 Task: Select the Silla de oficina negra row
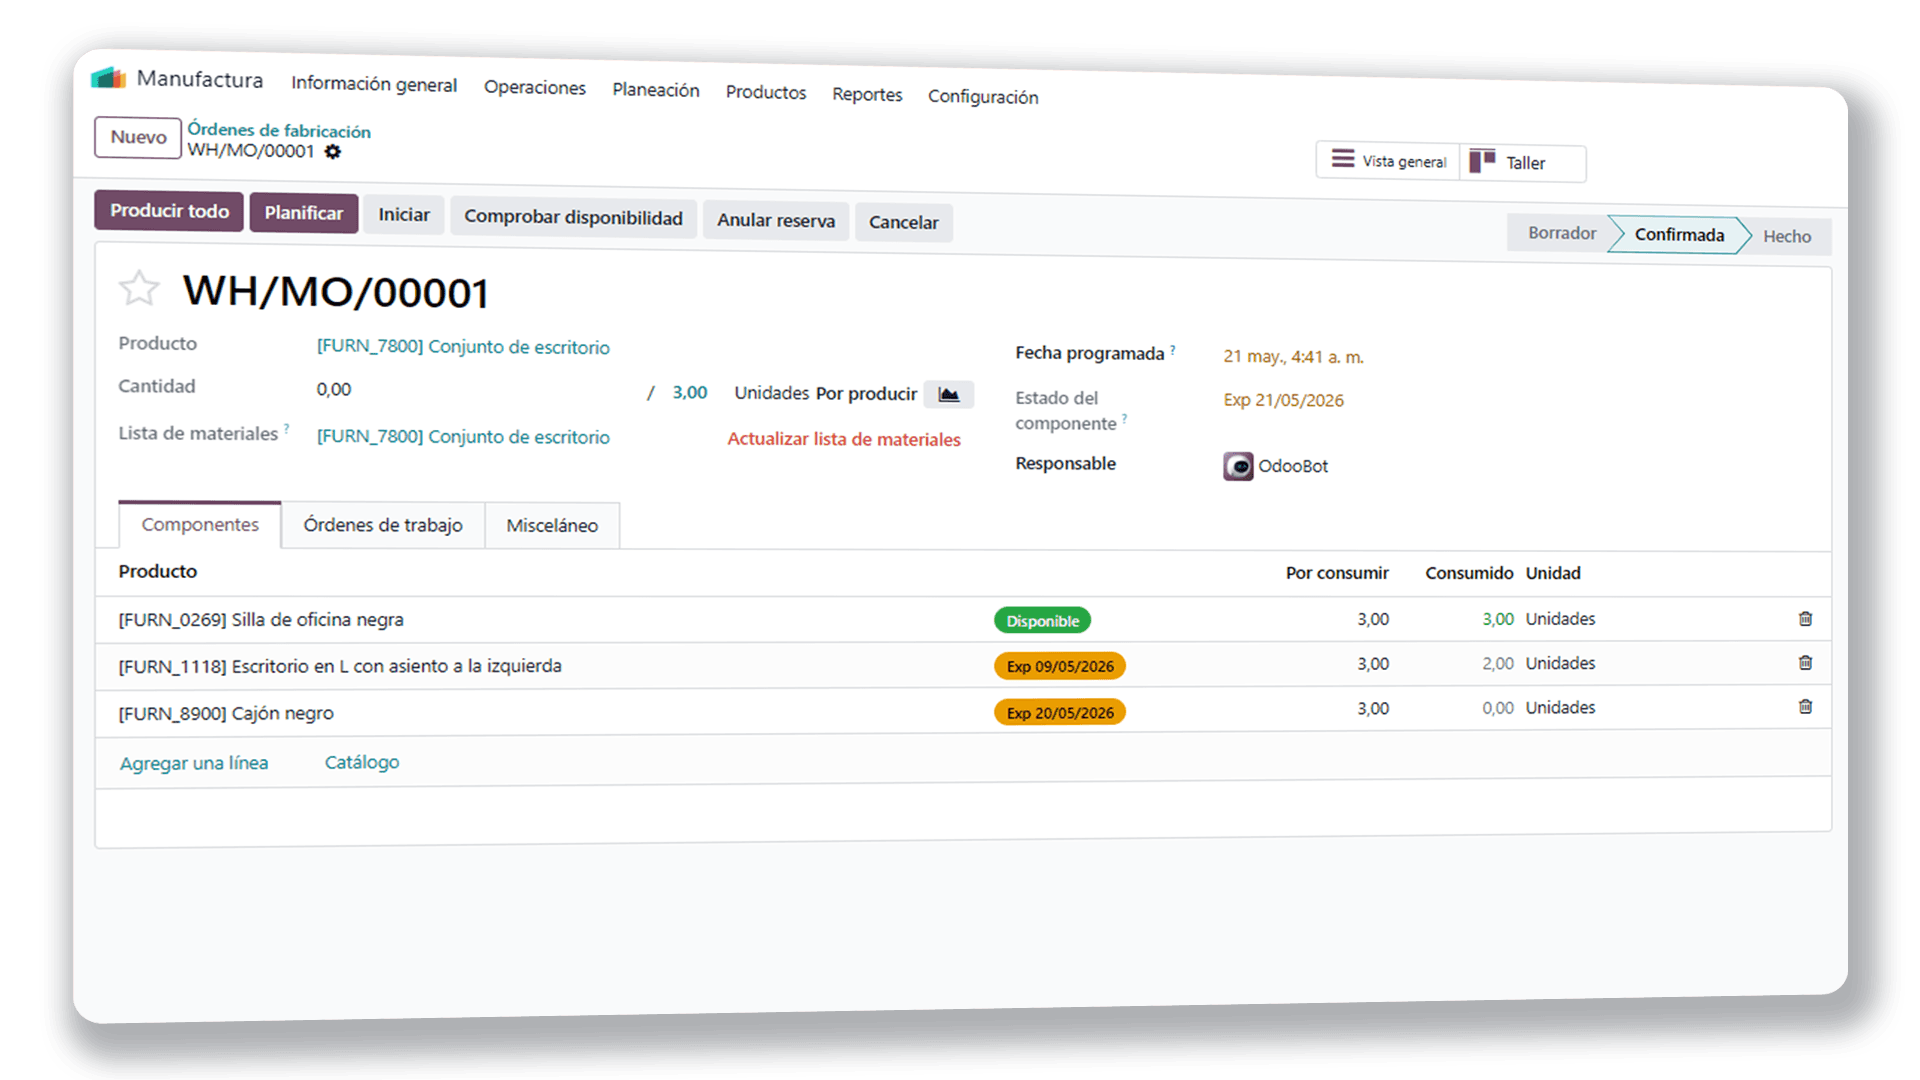pos(963,619)
